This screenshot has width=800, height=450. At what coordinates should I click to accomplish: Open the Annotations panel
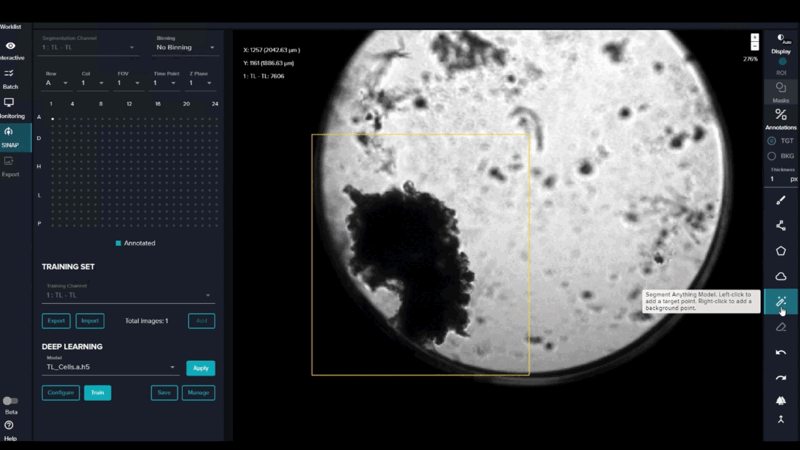(x=781, y=119)
